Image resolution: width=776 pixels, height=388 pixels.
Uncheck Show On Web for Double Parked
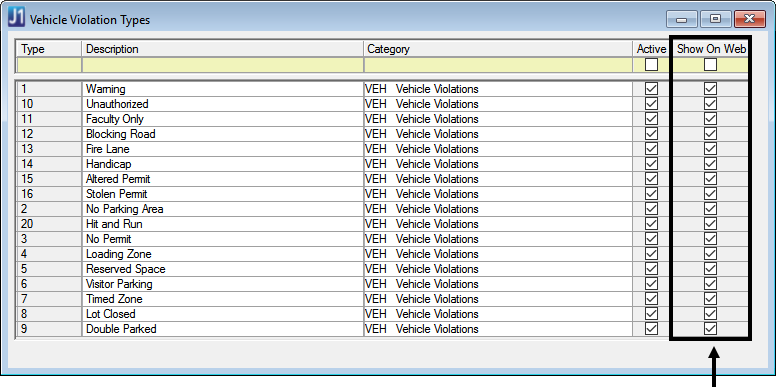(x=711, y=329)
